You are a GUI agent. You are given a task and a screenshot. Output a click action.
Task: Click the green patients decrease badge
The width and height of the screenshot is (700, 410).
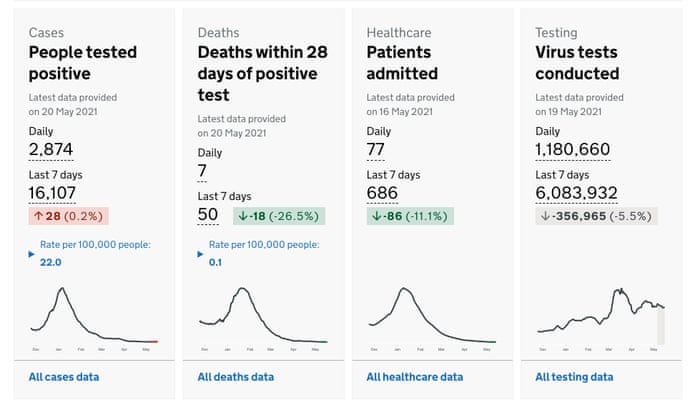pyautogui.click(x=410, y=216)
